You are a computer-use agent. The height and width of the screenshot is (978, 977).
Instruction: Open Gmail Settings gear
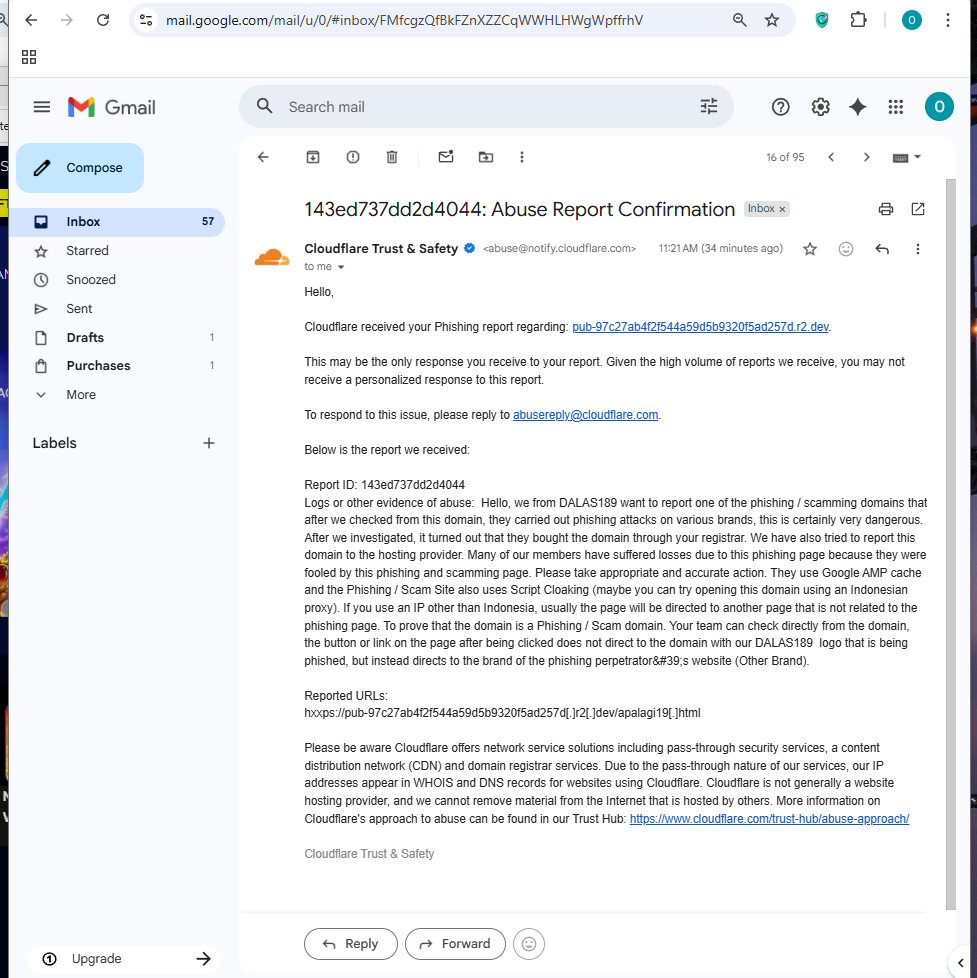[820, 107]
